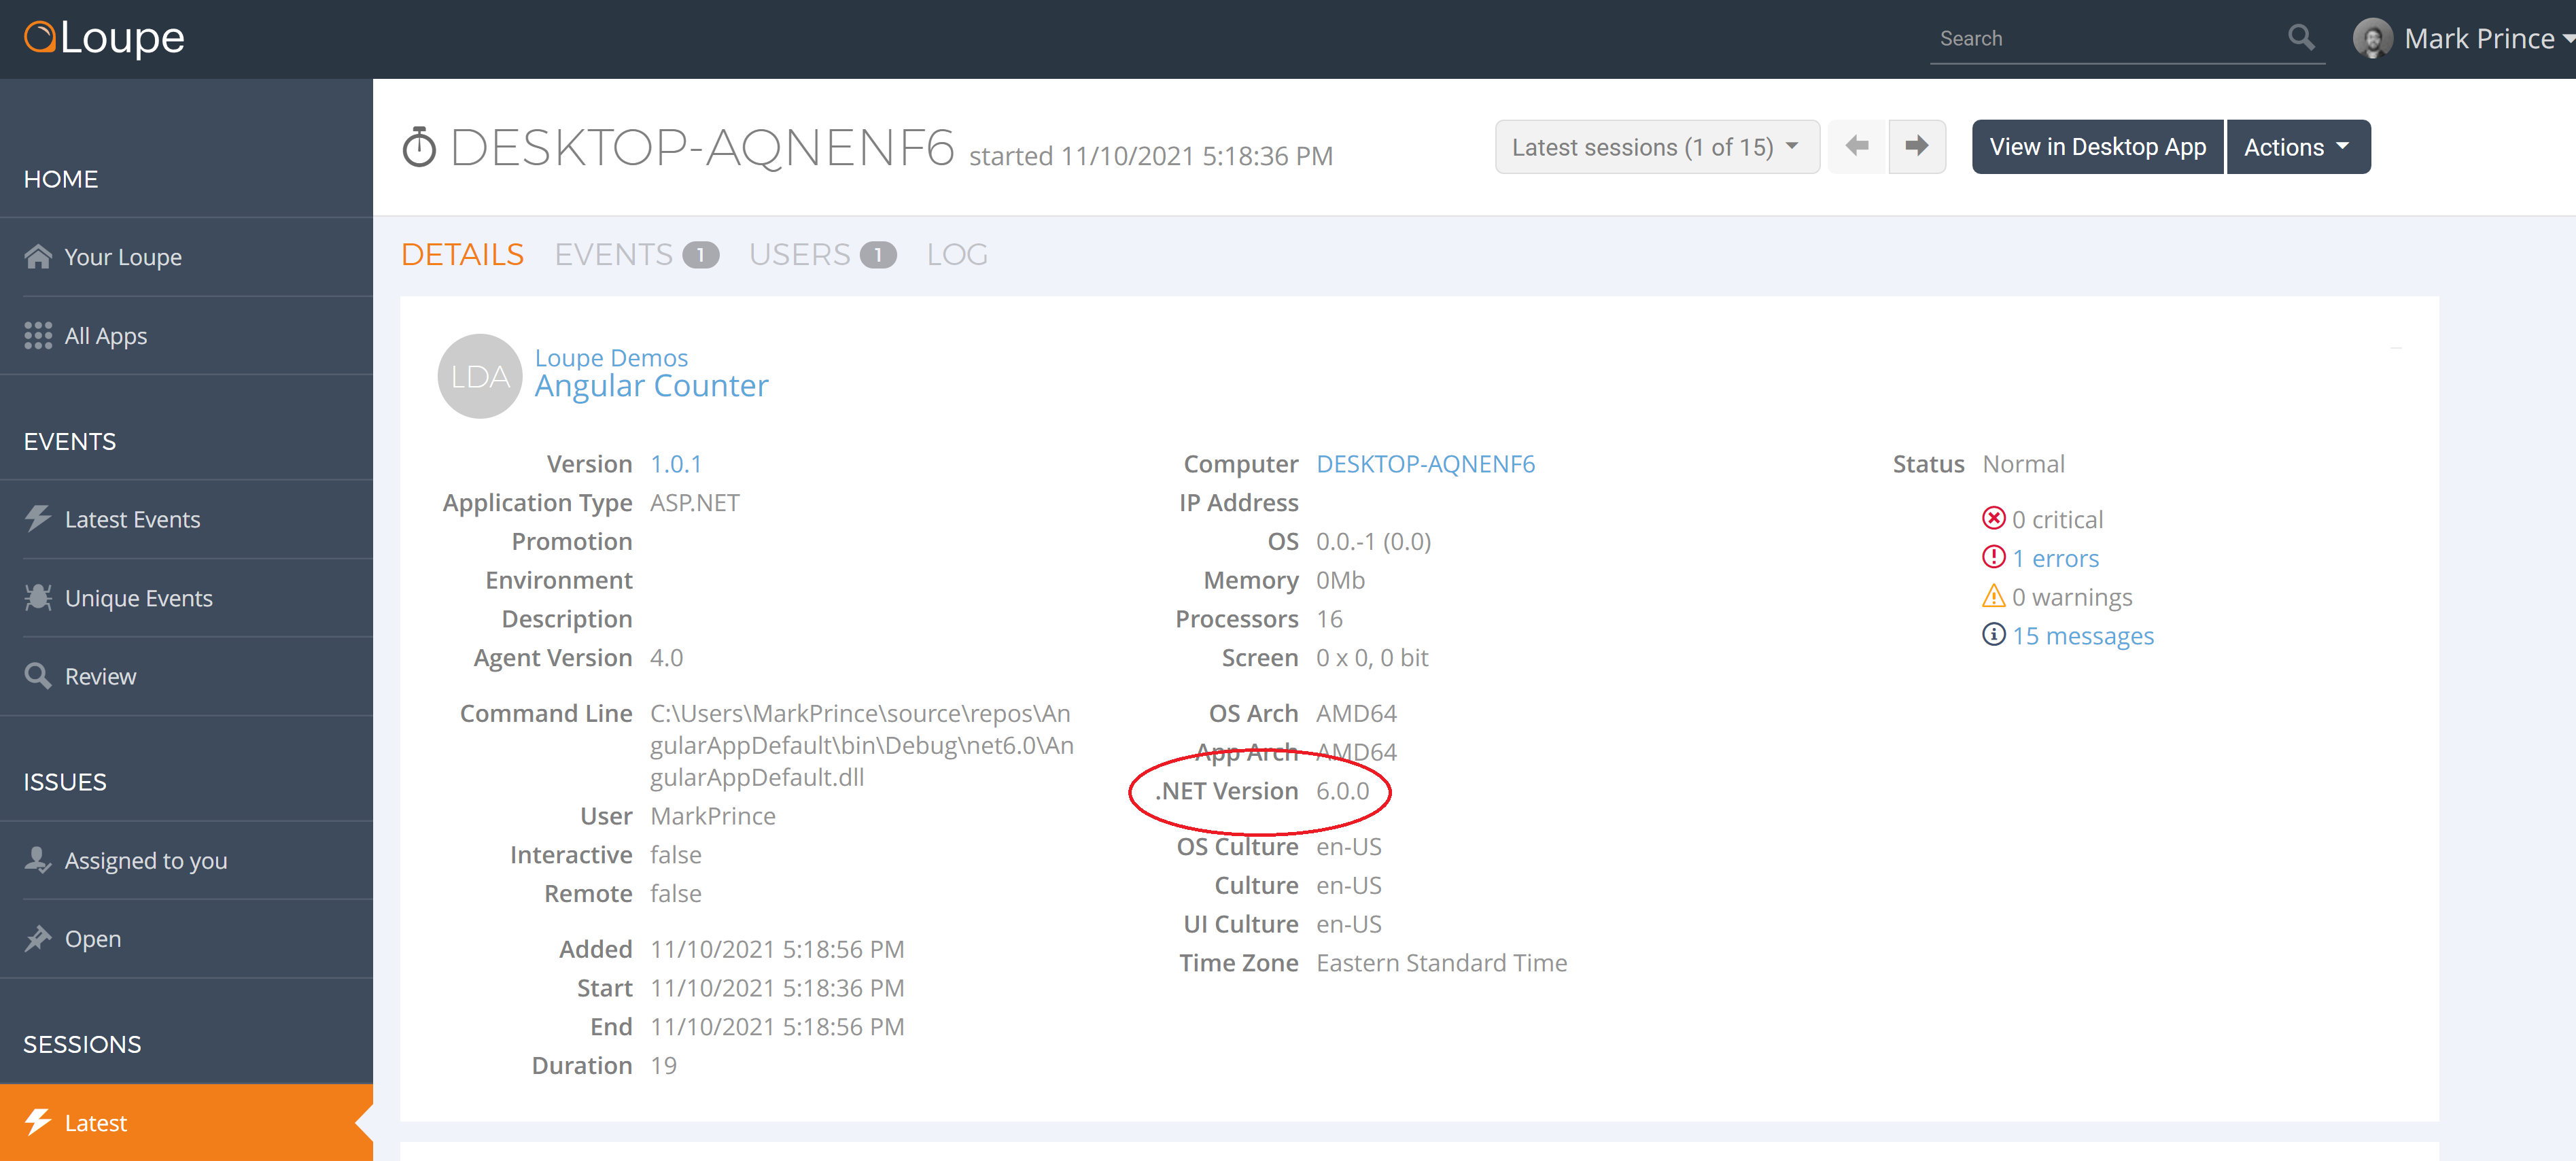Go to next session arrow
The image size is (2576, 1161).
pyautogui.click(x=1917, y=147)
